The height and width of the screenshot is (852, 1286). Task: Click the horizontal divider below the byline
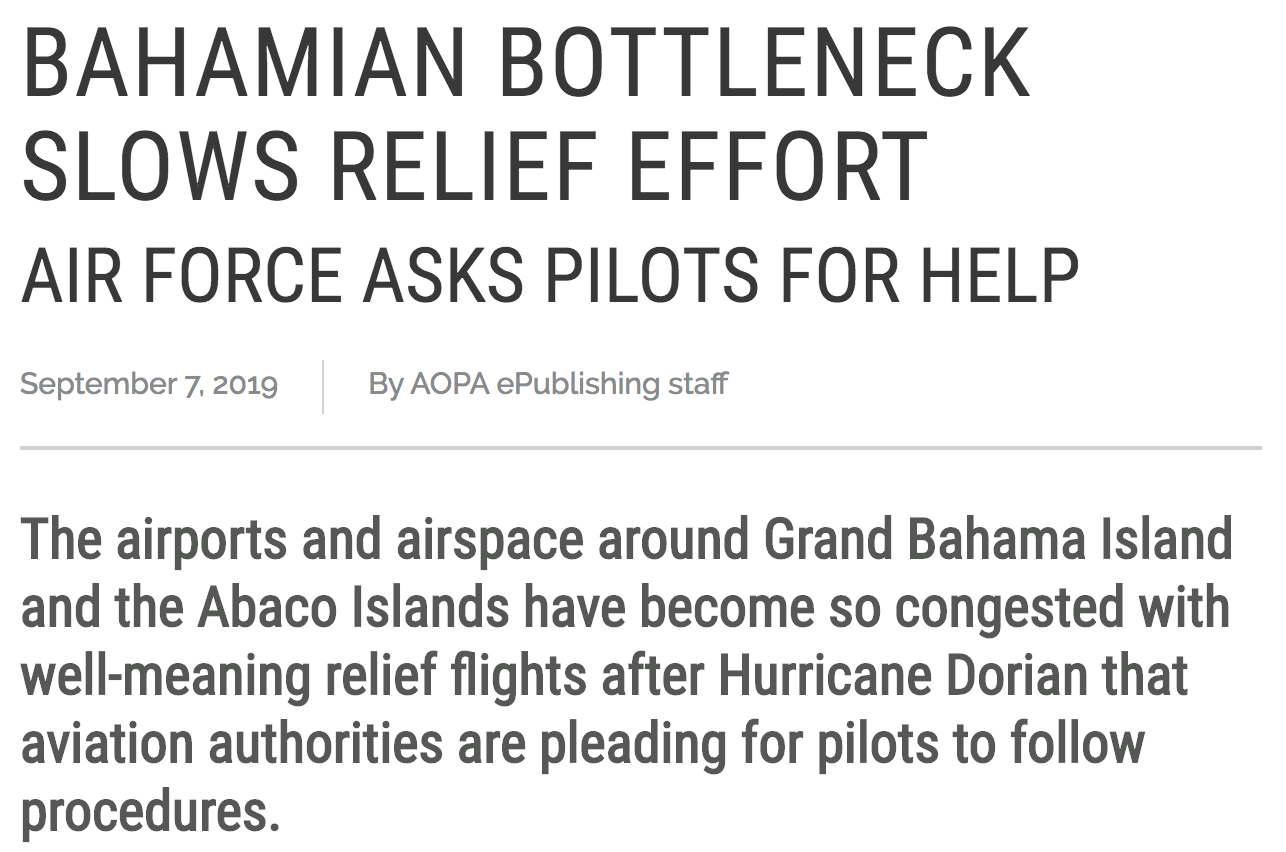tap(641, 448)
